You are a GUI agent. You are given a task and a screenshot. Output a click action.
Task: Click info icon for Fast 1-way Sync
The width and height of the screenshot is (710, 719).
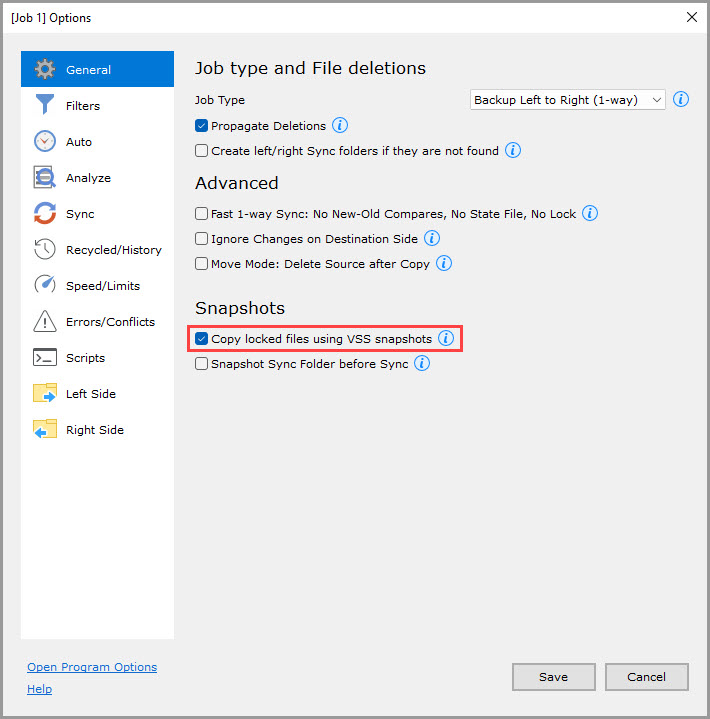pyautogui.click(x=590, y=213)
